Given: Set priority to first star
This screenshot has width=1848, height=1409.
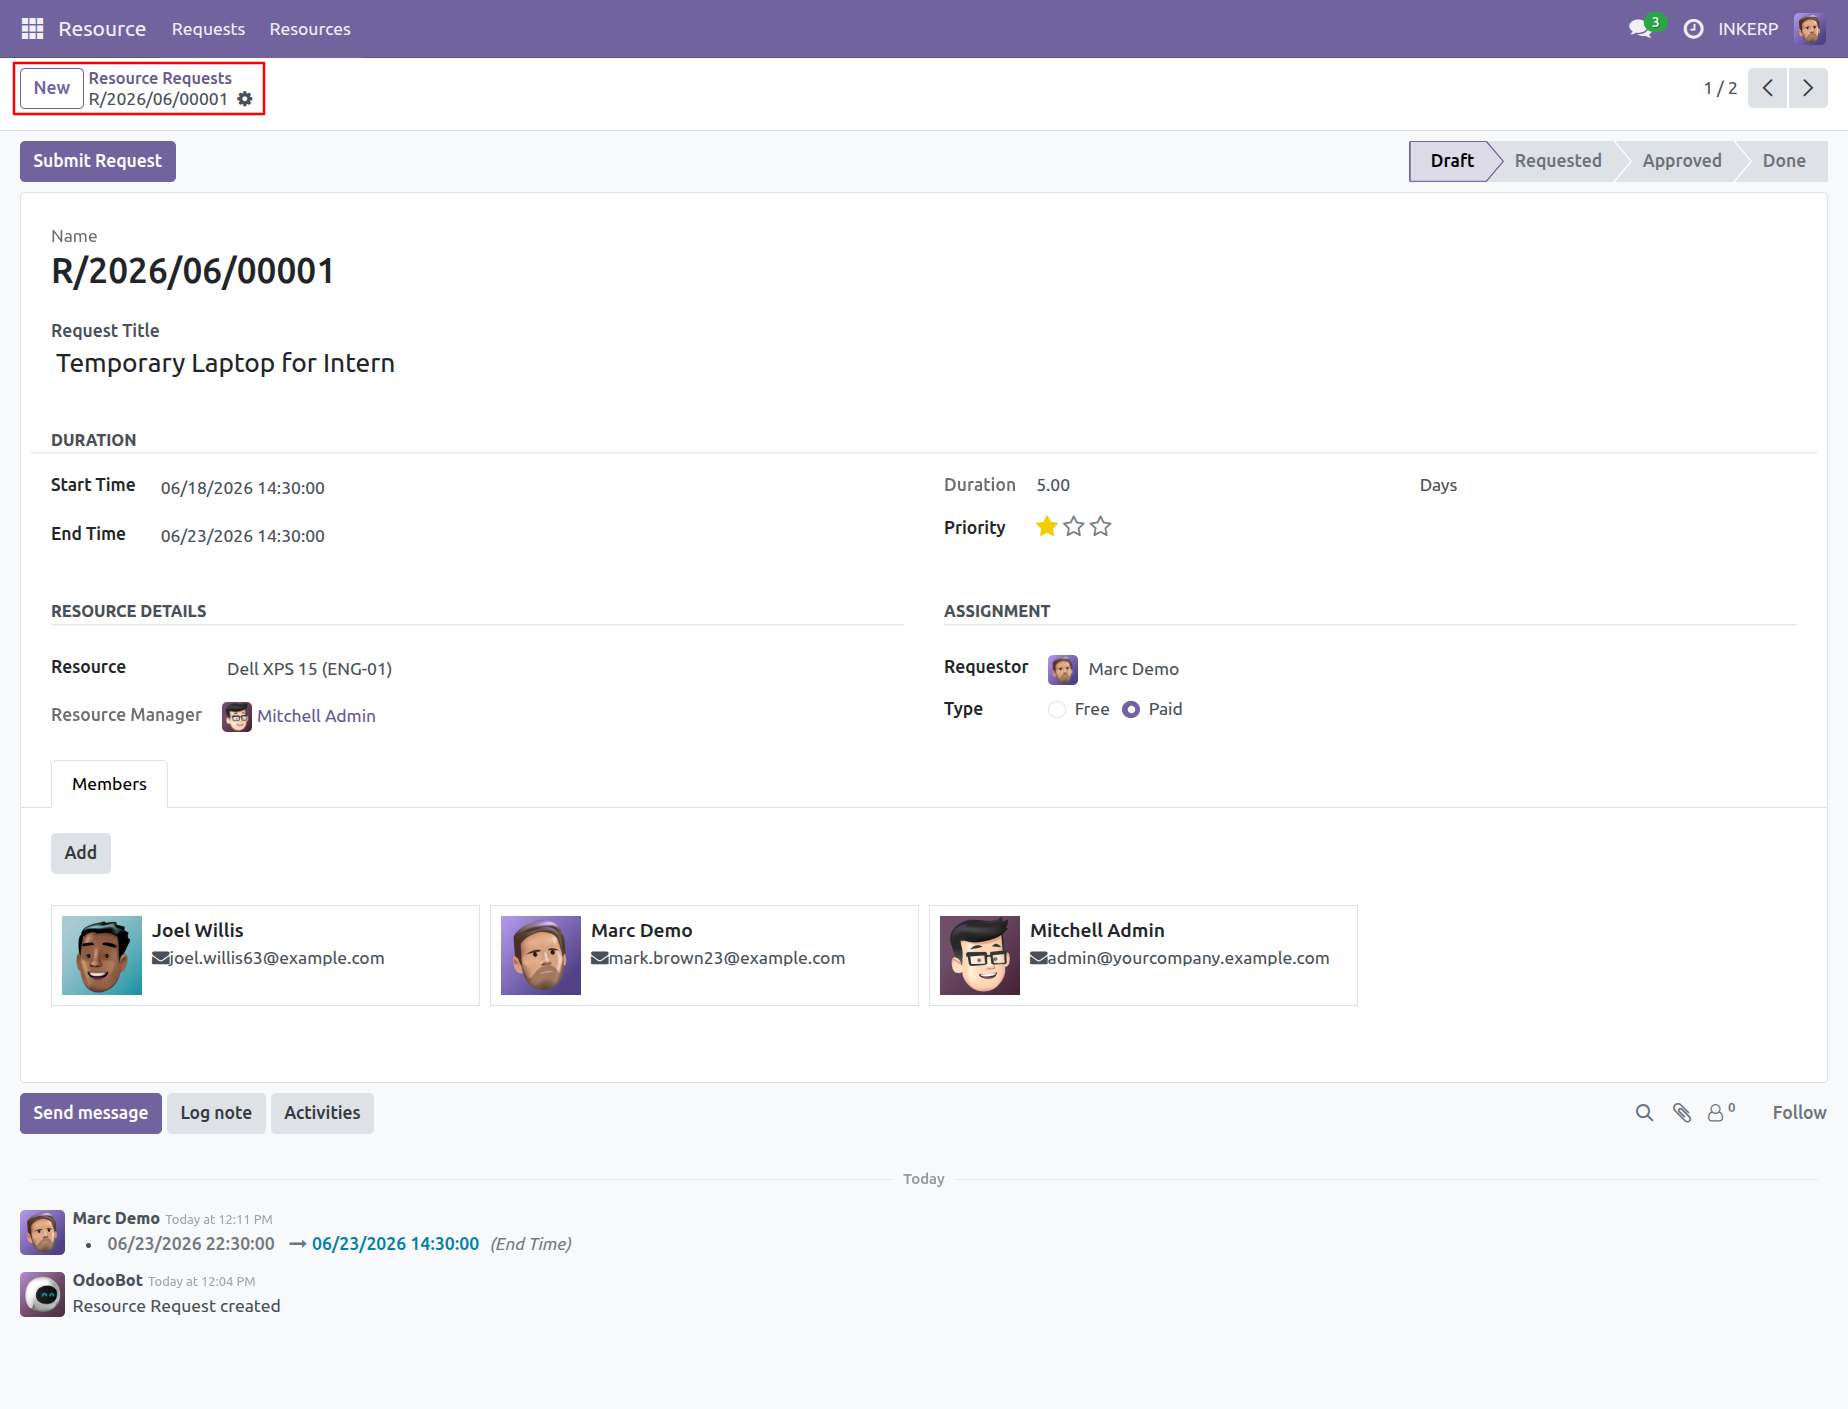Looking at the screenshot, I should click(1046, 526).
